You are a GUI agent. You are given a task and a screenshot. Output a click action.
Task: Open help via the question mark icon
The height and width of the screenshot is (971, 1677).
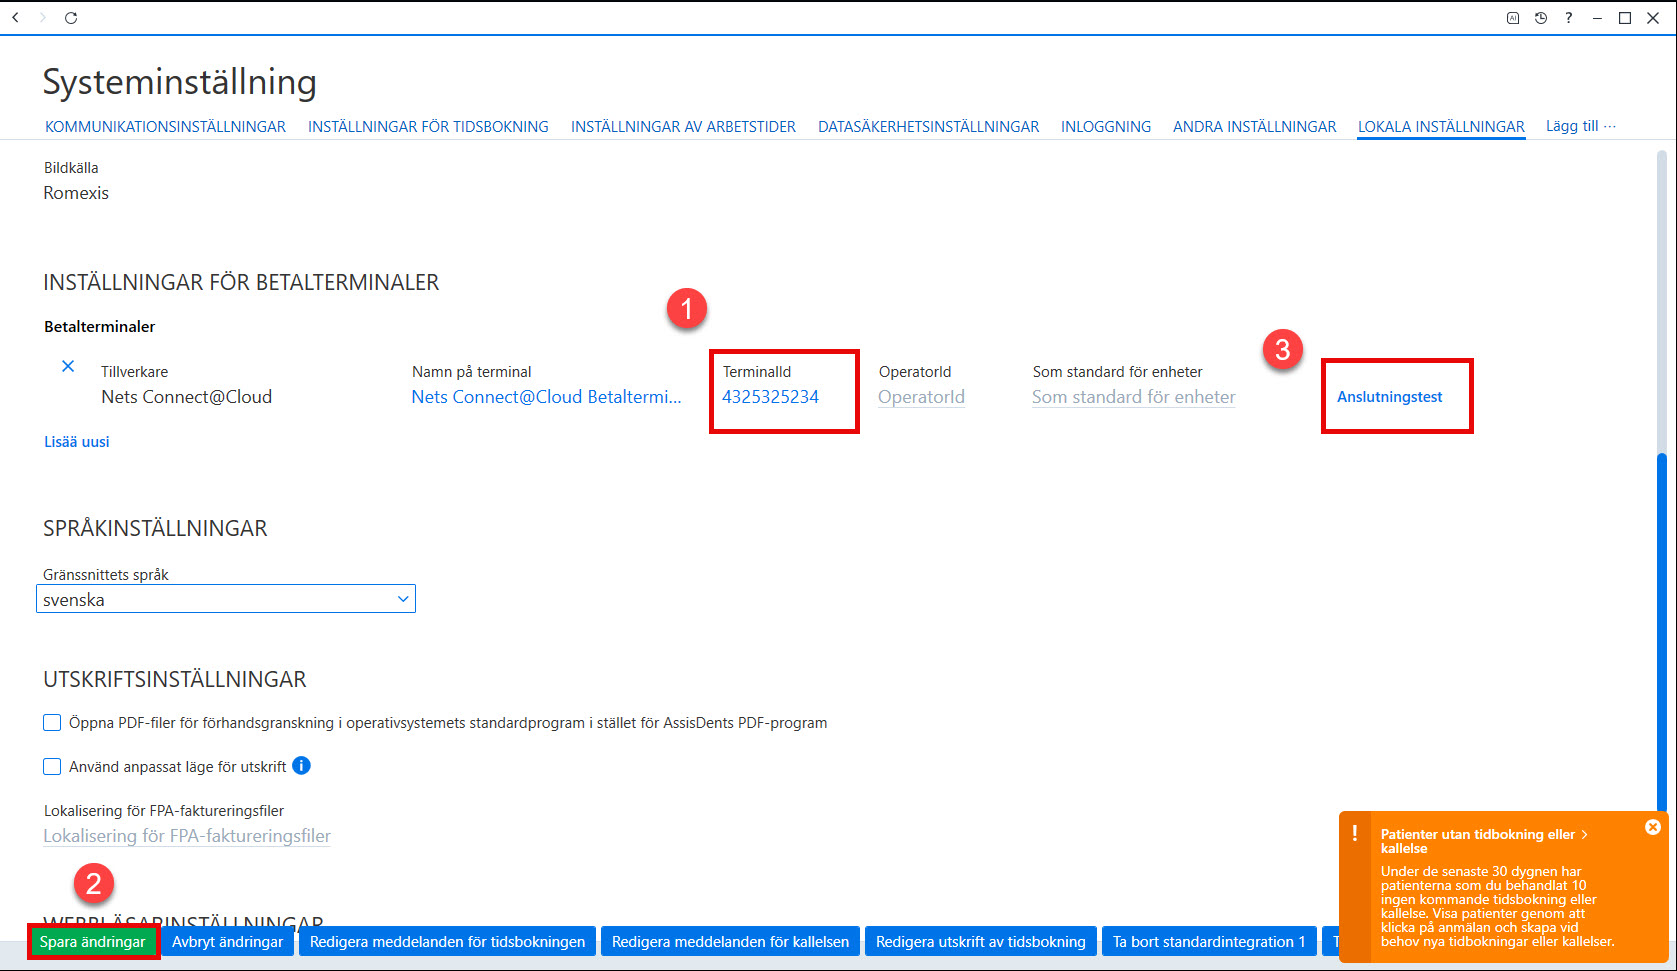1569,18
